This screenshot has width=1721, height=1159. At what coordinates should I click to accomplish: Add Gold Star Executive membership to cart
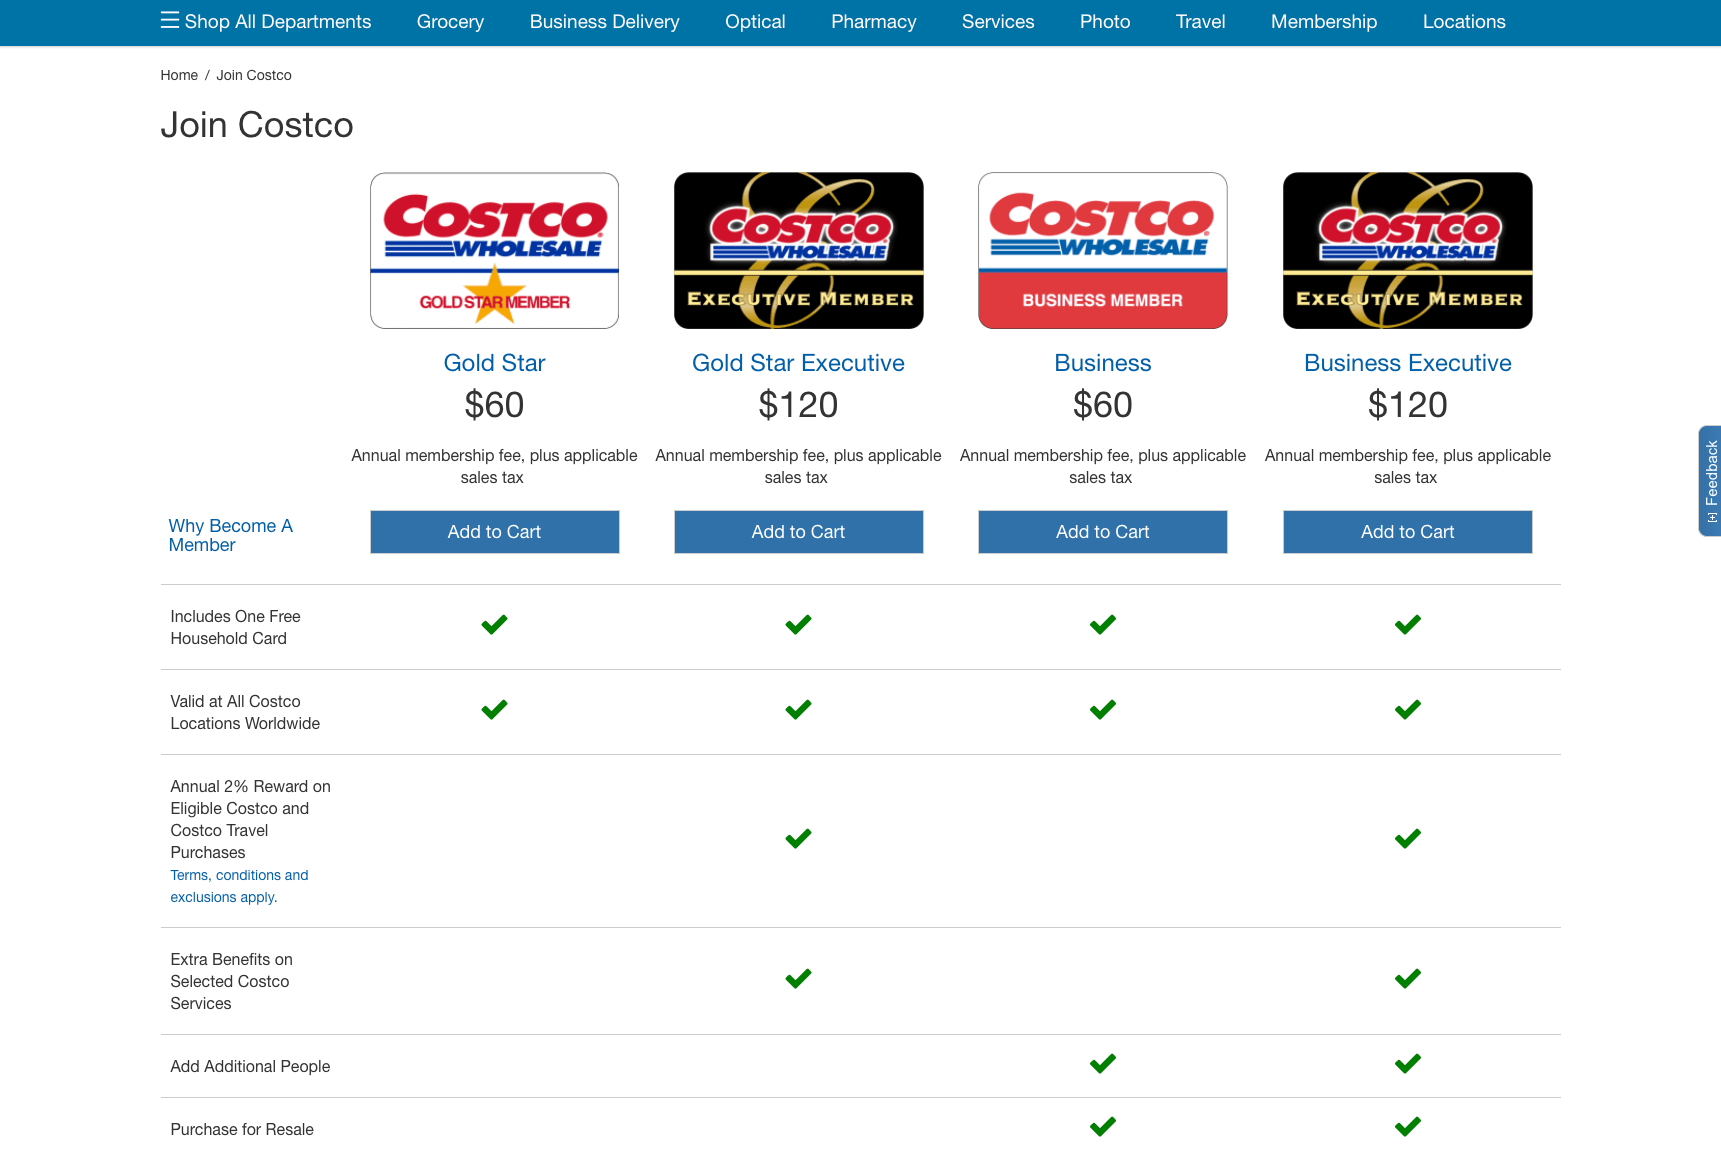click(798, 532)
